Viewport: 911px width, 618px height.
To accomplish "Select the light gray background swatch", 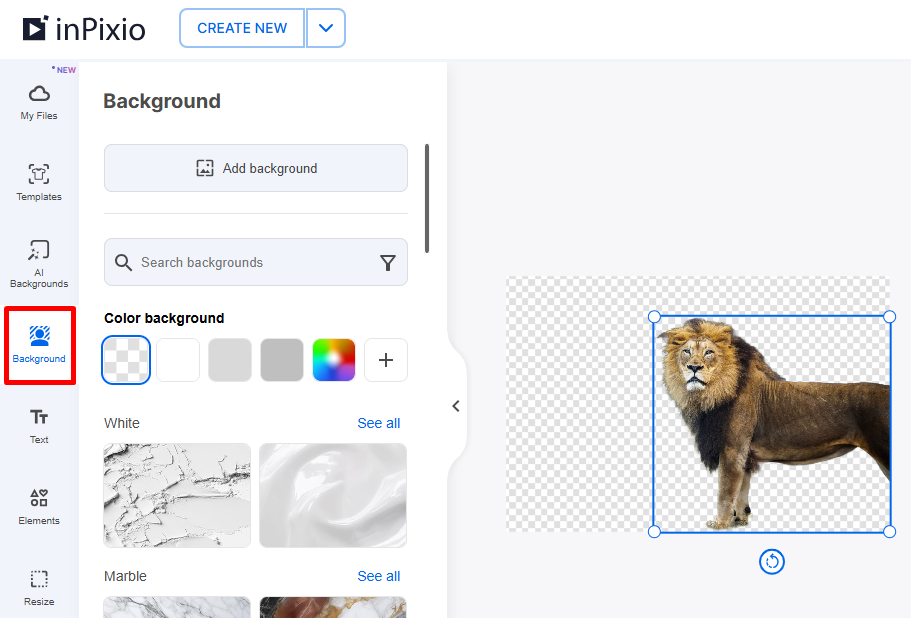I will [x=229, y=359].
